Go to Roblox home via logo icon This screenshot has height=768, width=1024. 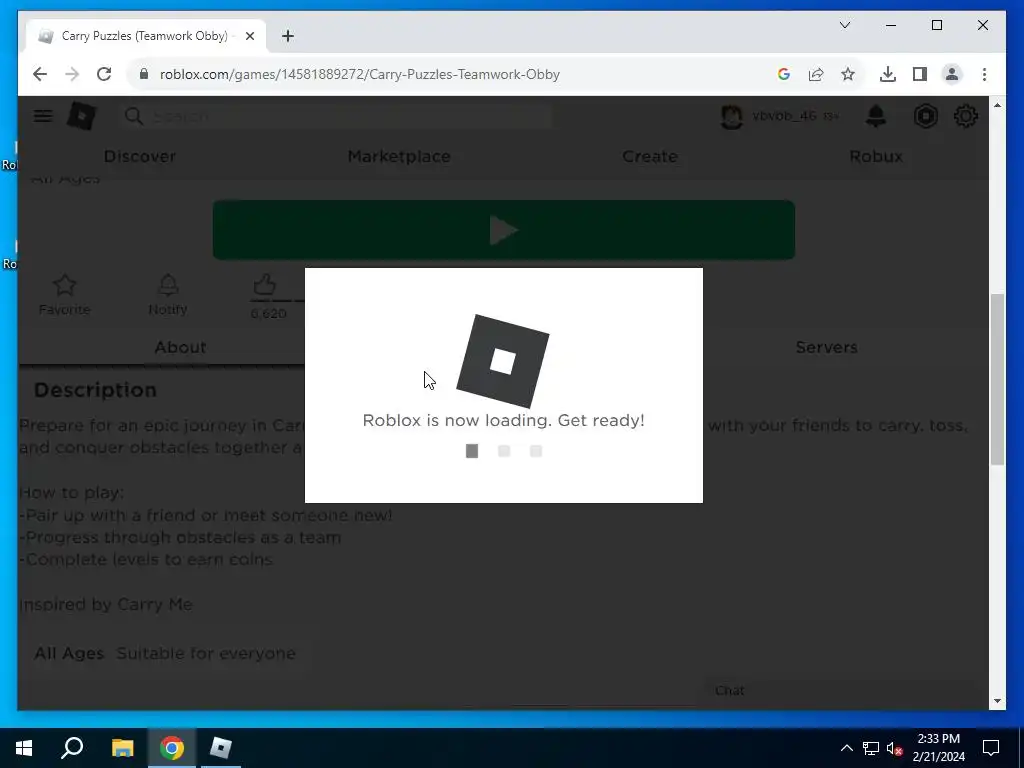tap(82, 116)
